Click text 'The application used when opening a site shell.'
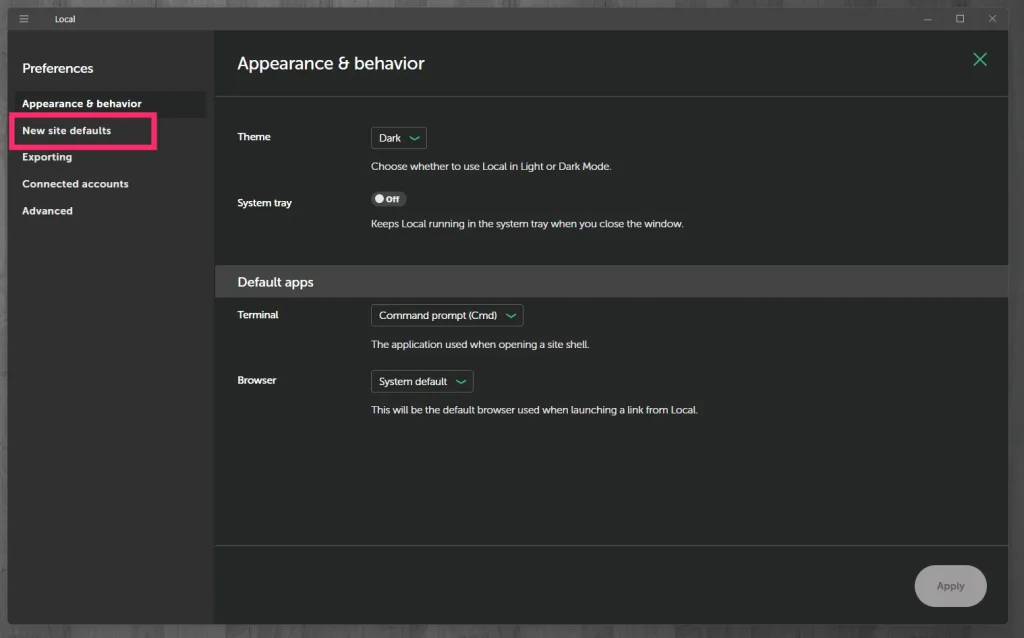Image resolution: width=1024 pixels, height=638 pixels. click(480, 344)
